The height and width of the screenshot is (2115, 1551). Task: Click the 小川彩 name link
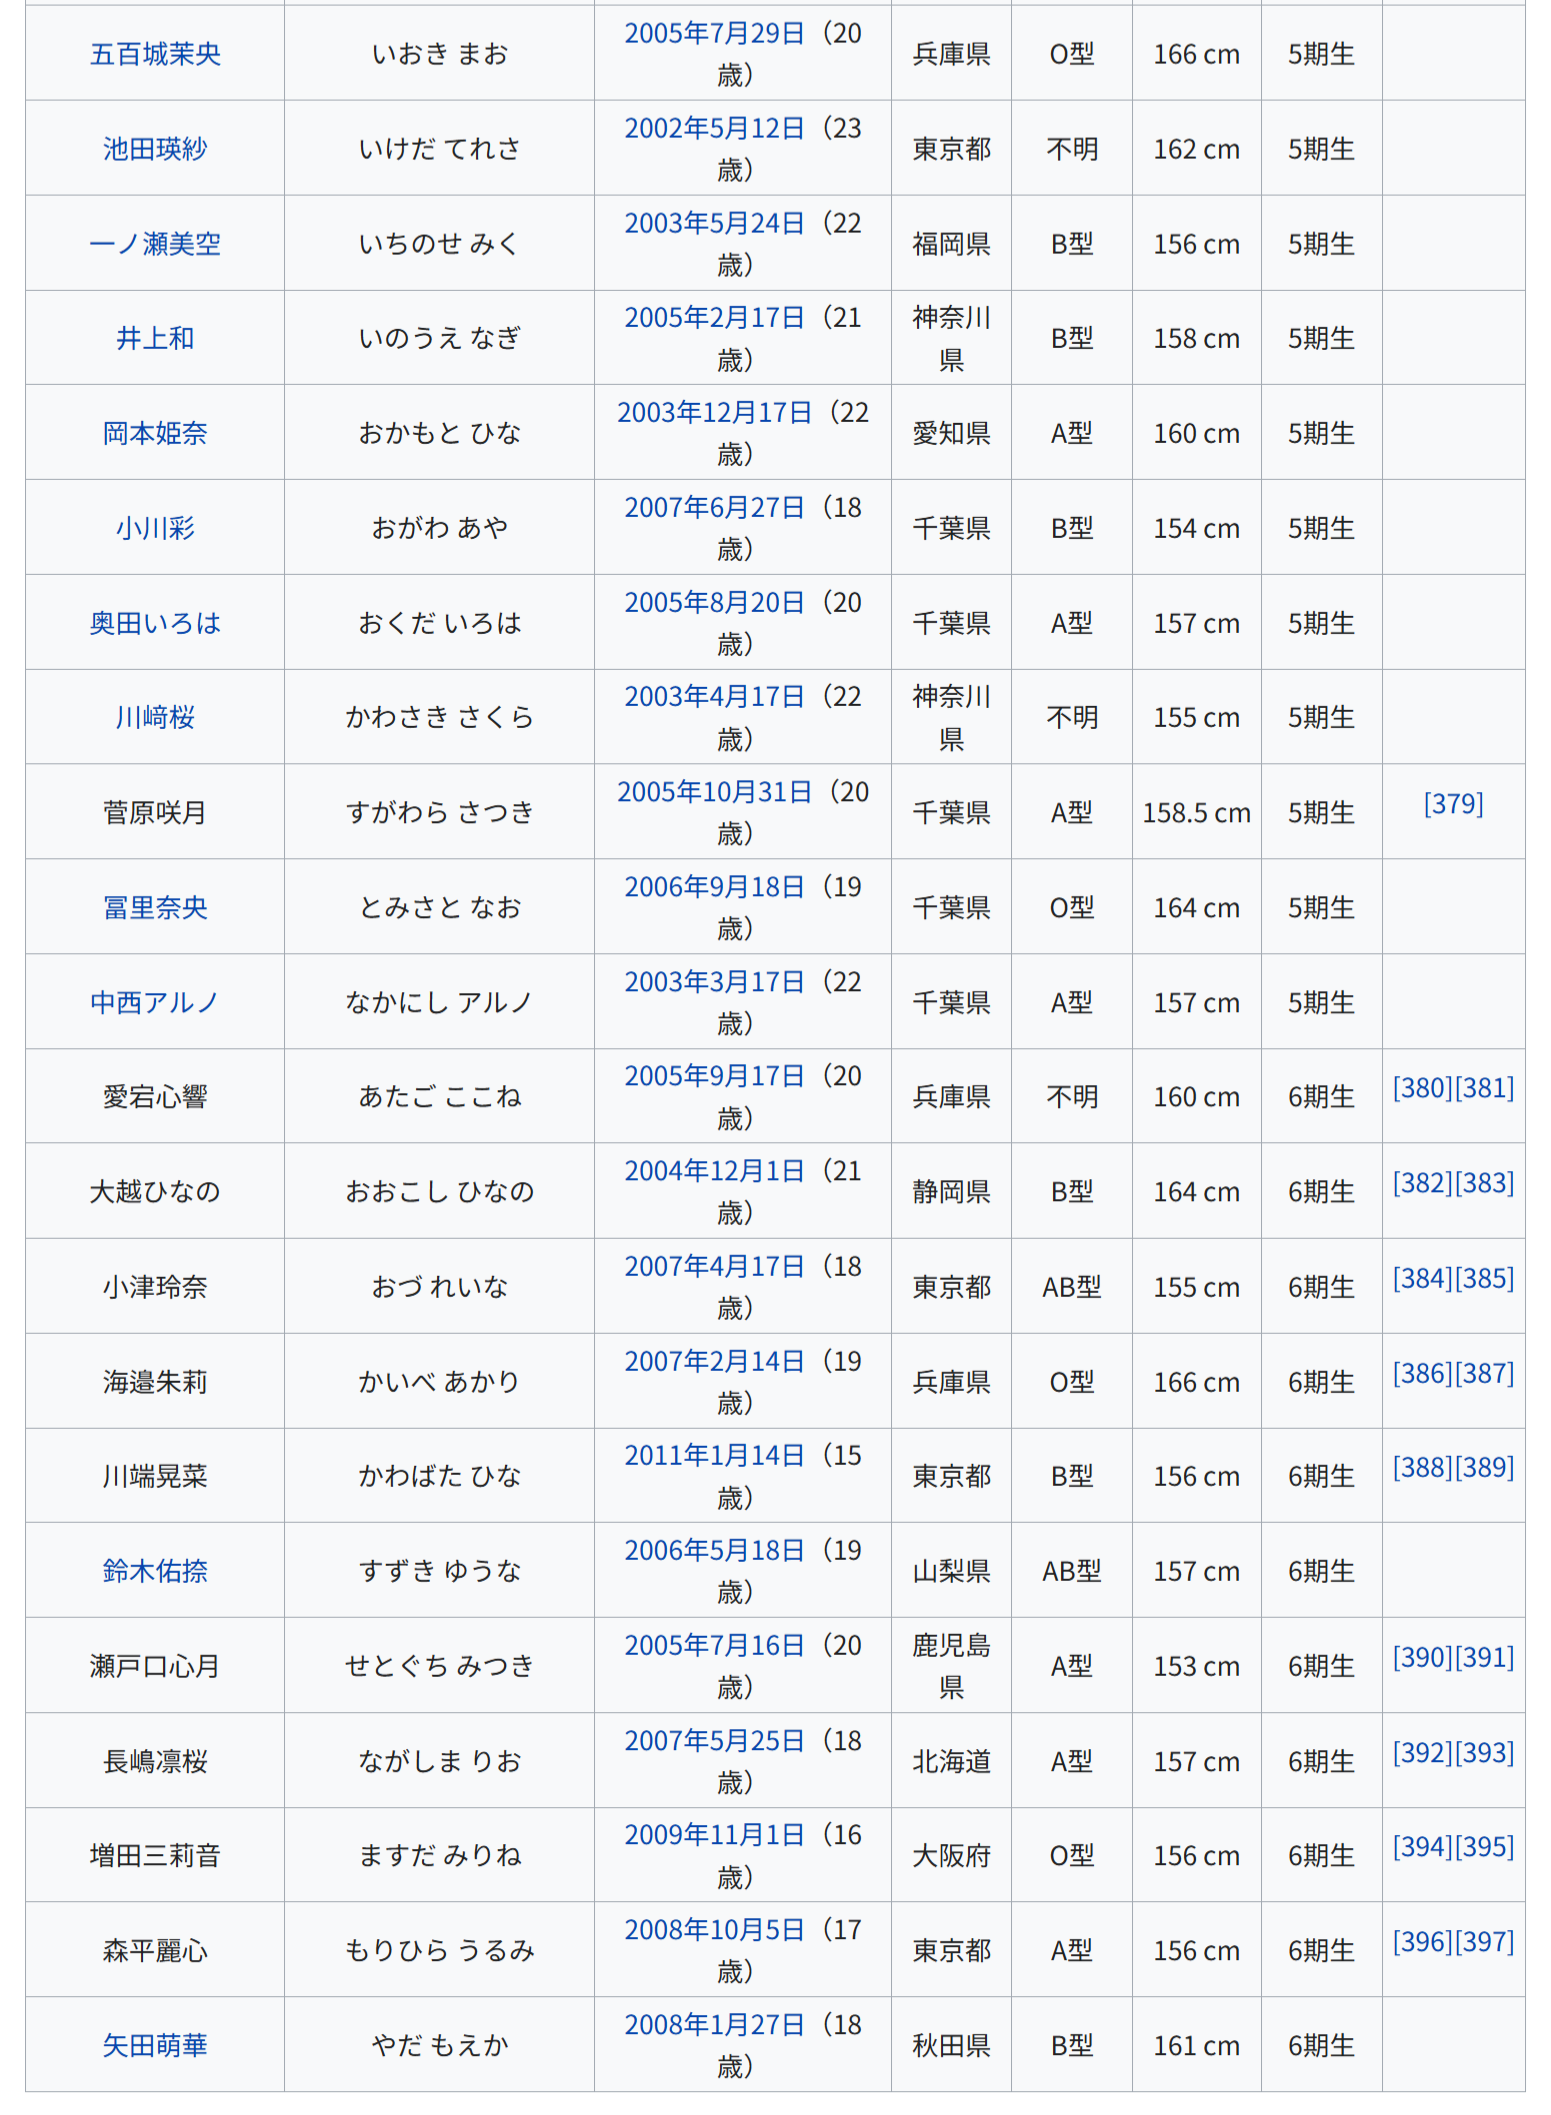point(155,528)
